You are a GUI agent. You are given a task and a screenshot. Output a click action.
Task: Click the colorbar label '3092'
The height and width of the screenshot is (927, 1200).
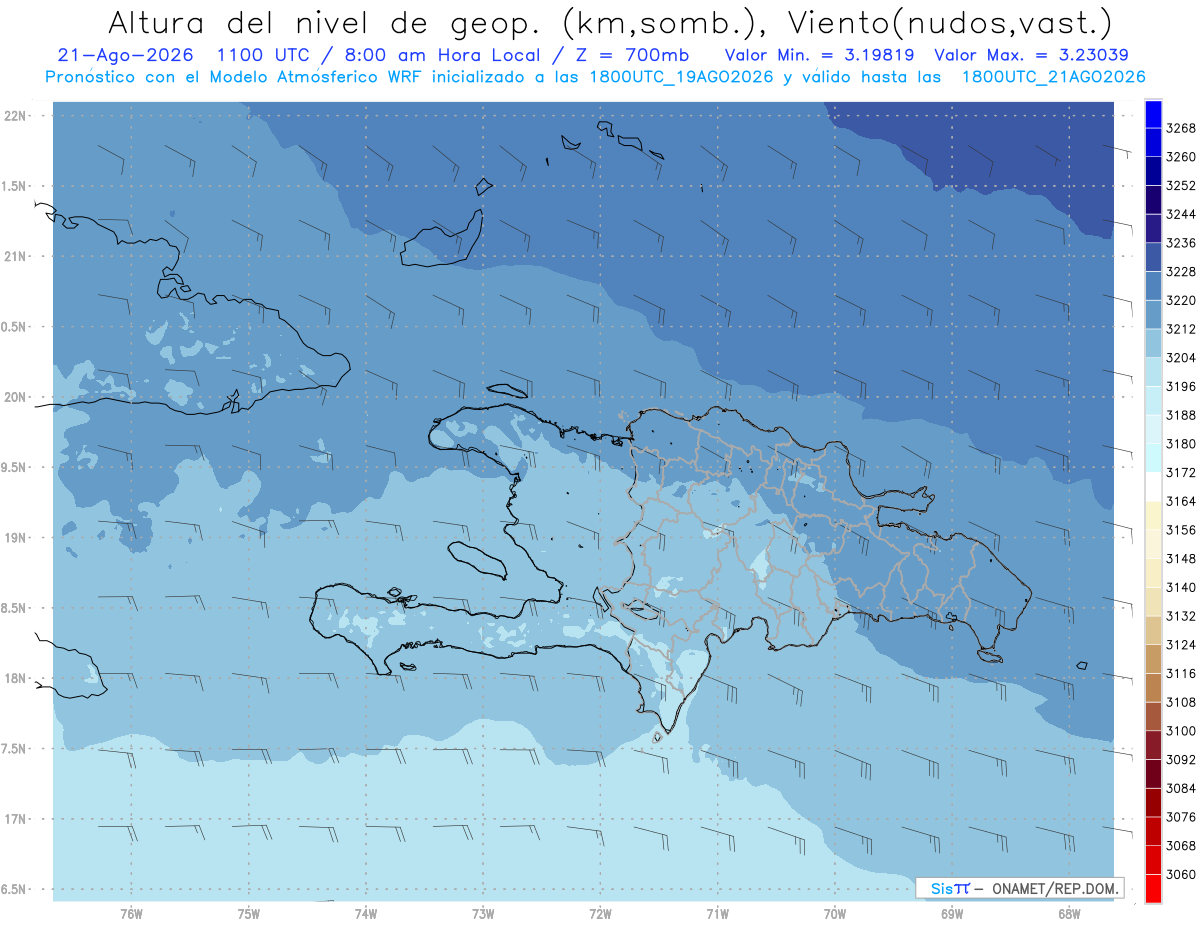1181,759
